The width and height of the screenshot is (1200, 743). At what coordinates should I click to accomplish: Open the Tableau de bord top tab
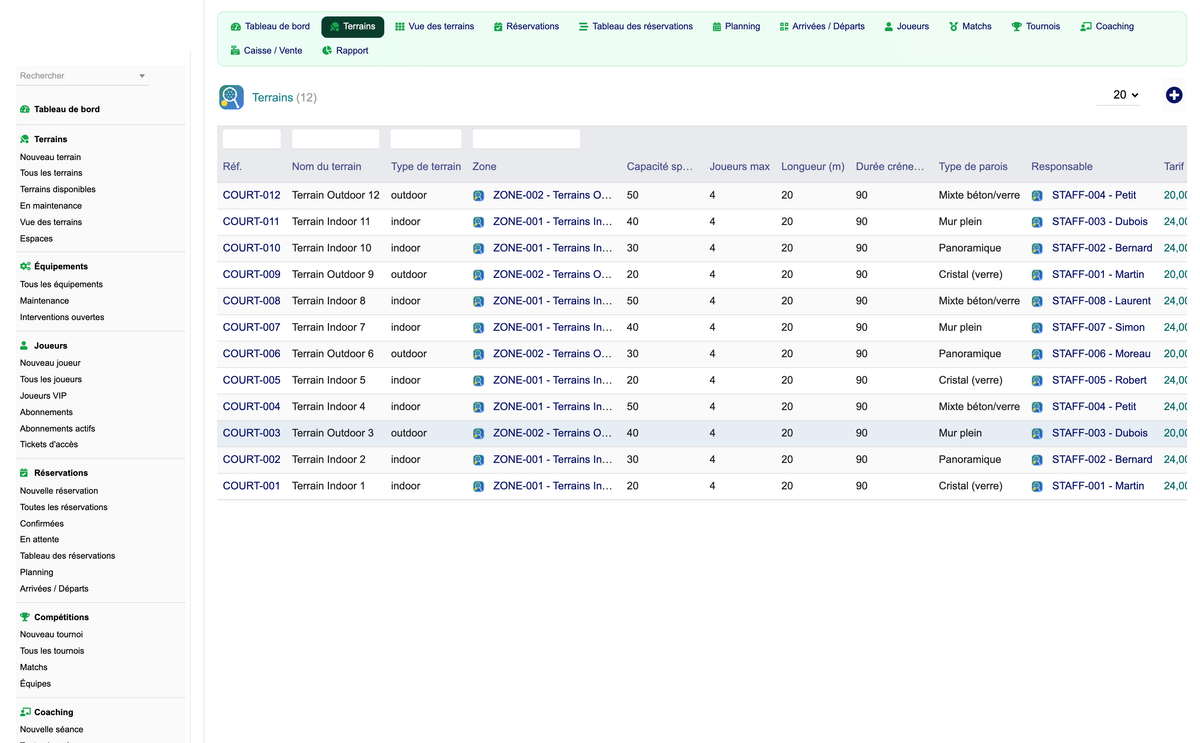[x=270, y=27]
